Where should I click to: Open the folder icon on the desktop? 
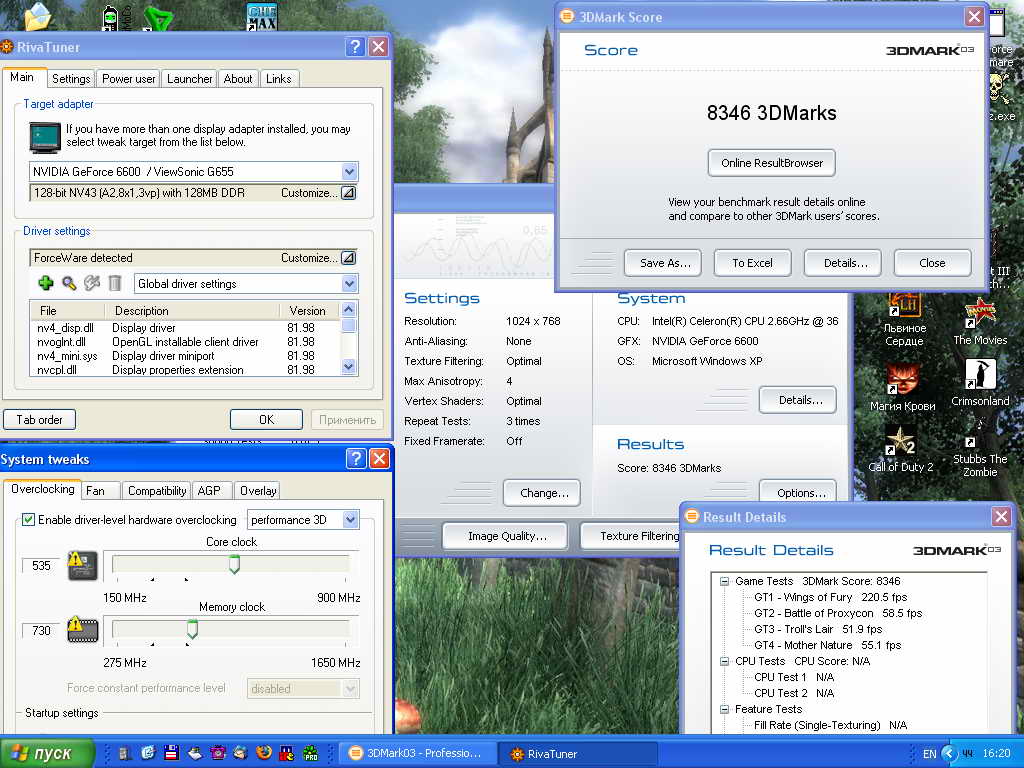click(x=37, y=16)
